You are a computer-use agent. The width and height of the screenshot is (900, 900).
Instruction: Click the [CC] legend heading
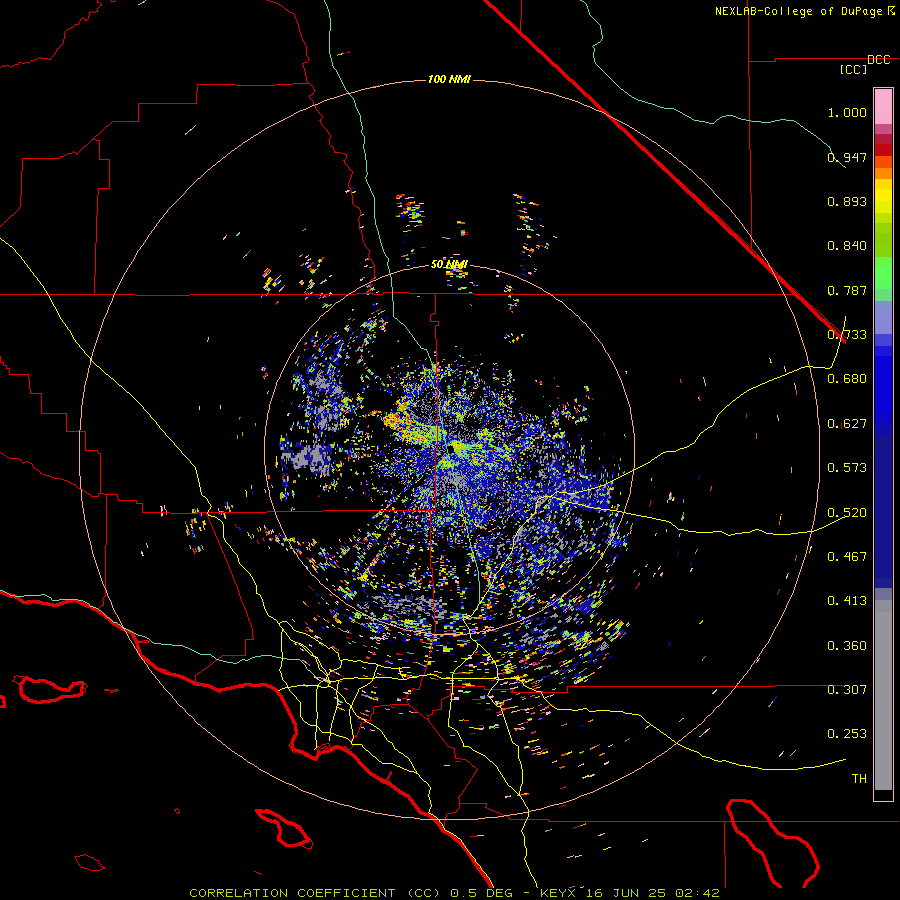click(854, 69)
